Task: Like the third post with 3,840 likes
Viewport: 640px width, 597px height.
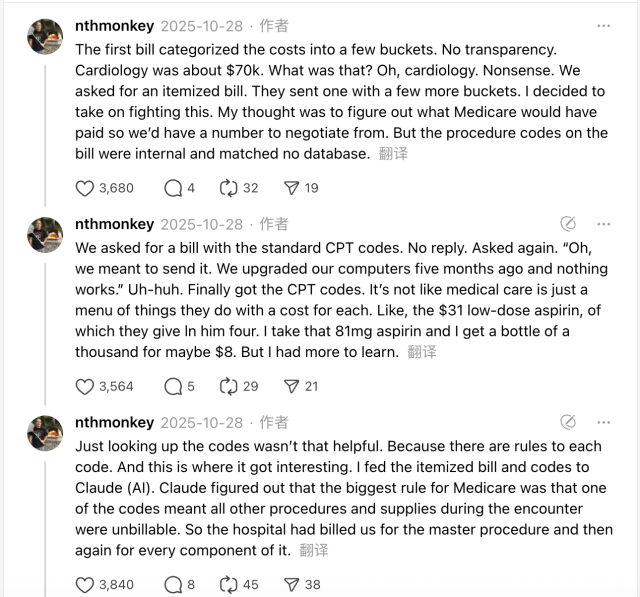Action: click(86, 584)
